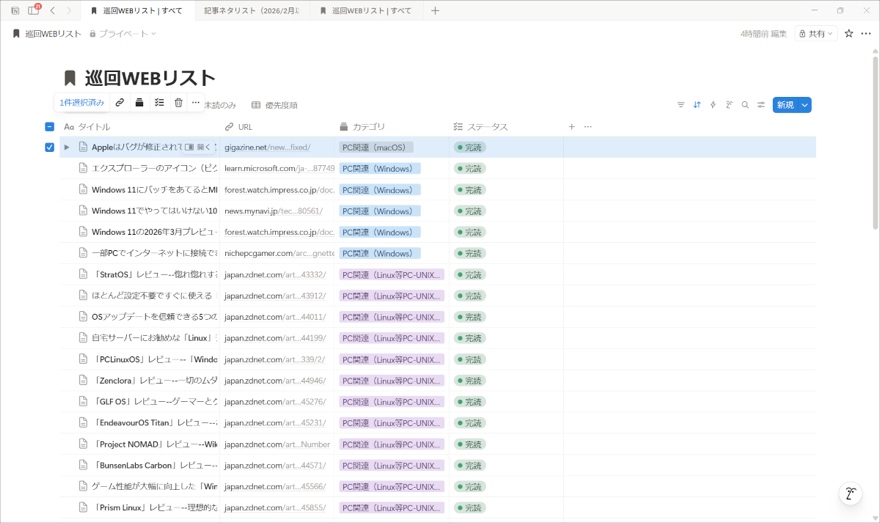Open dropdown arrow next to 新規 button

(805, 105)
